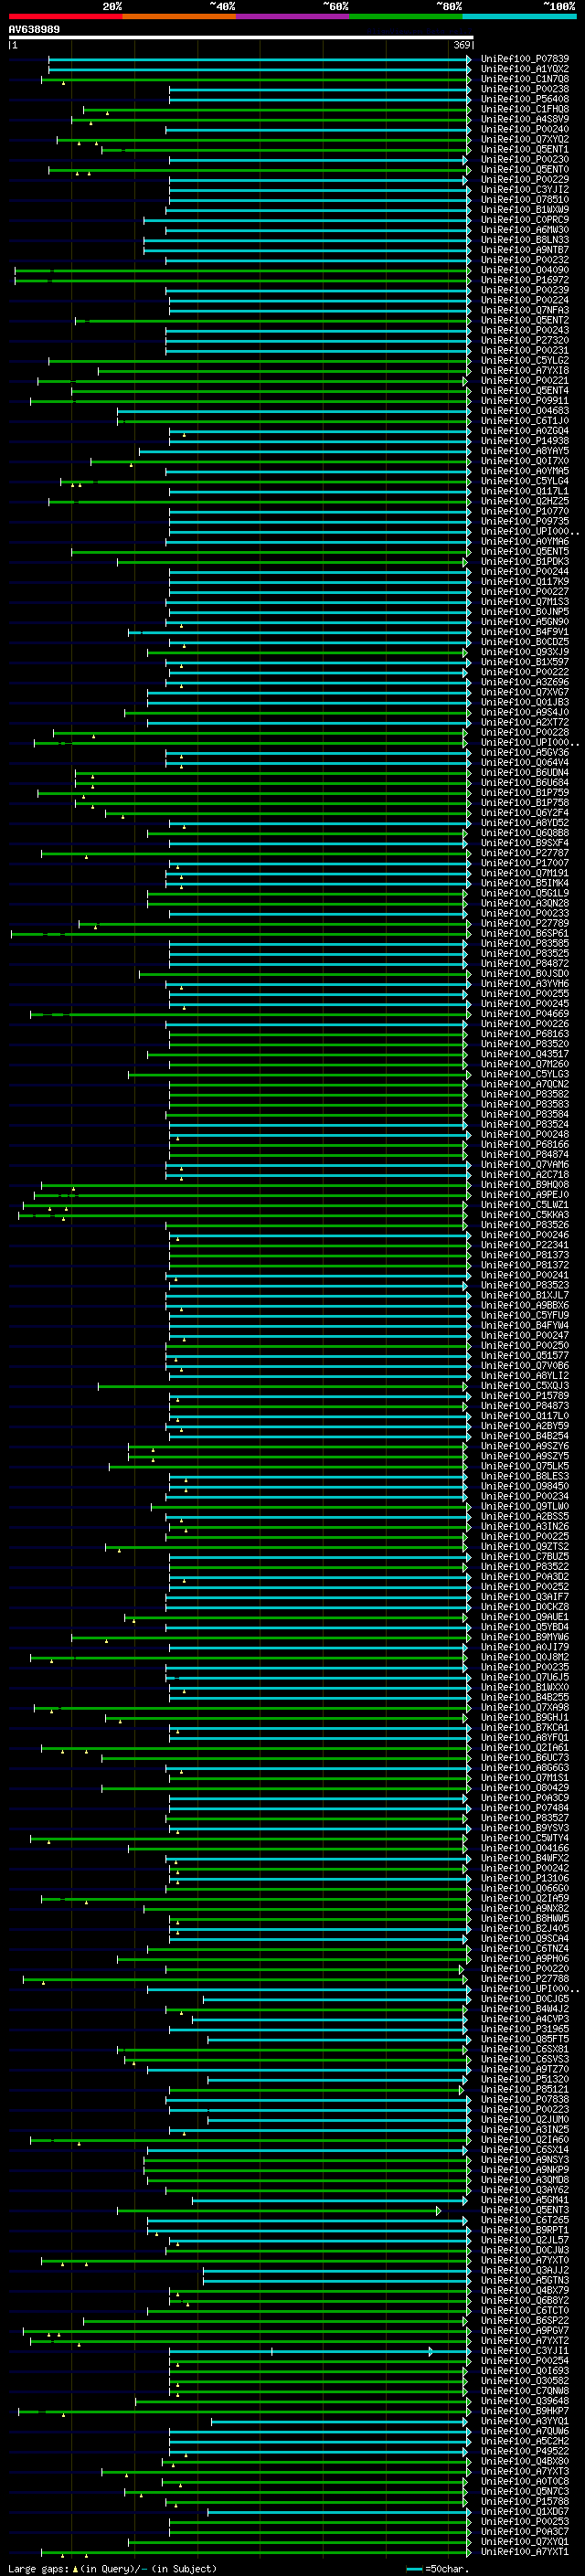
Task: Click label UniRef100_P00221
Action: pos(525,380)
